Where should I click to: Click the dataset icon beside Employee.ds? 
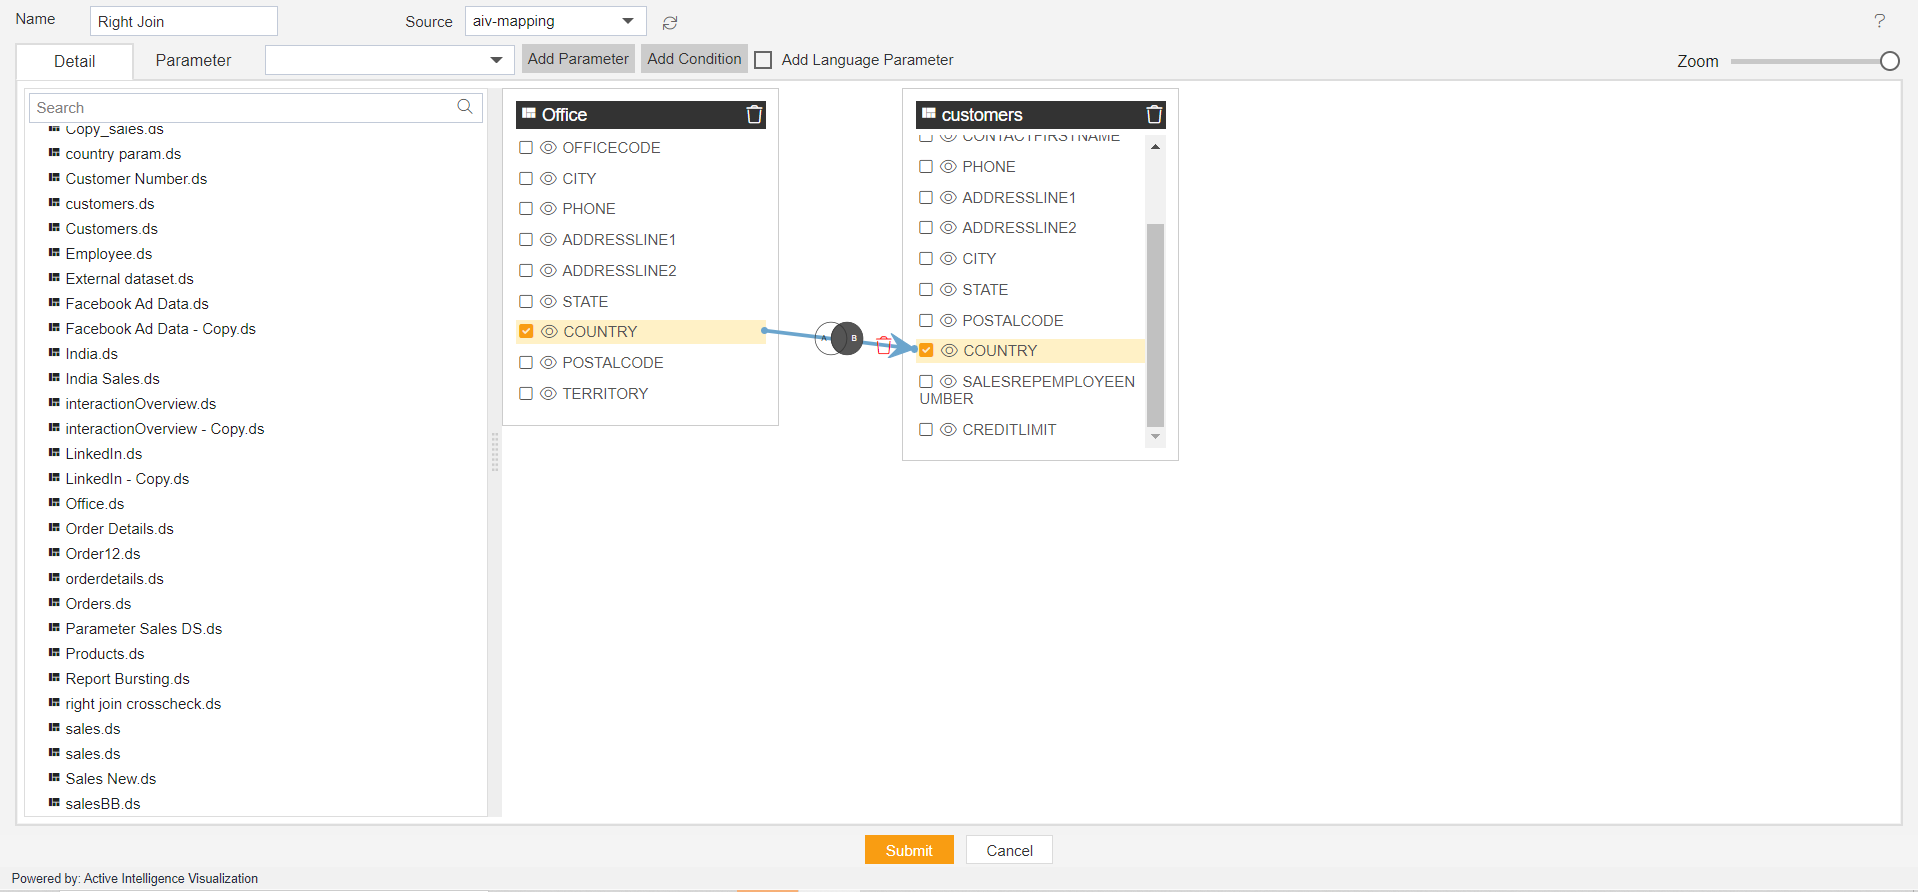coord(54,253)
